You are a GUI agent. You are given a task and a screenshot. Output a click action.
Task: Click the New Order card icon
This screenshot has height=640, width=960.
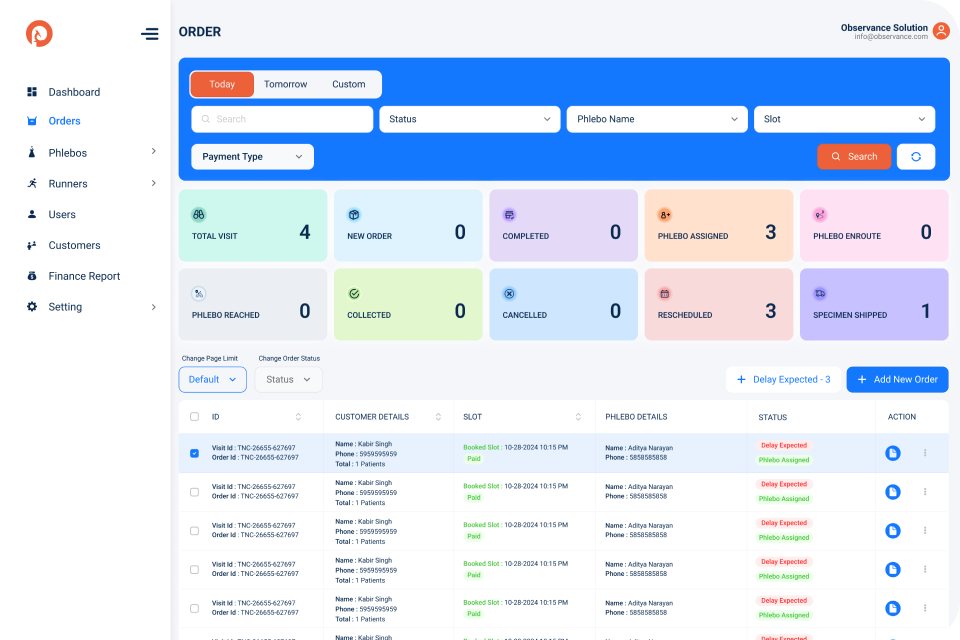point(353,214)
